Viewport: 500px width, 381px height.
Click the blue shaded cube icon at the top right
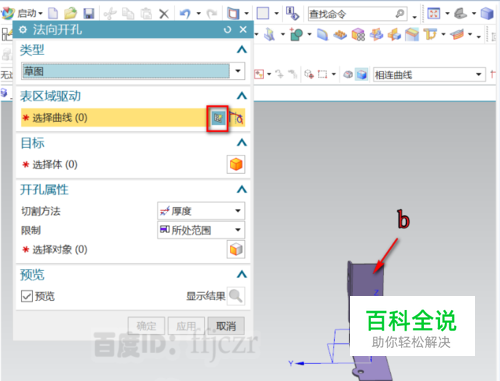click(x=487, y=14)
